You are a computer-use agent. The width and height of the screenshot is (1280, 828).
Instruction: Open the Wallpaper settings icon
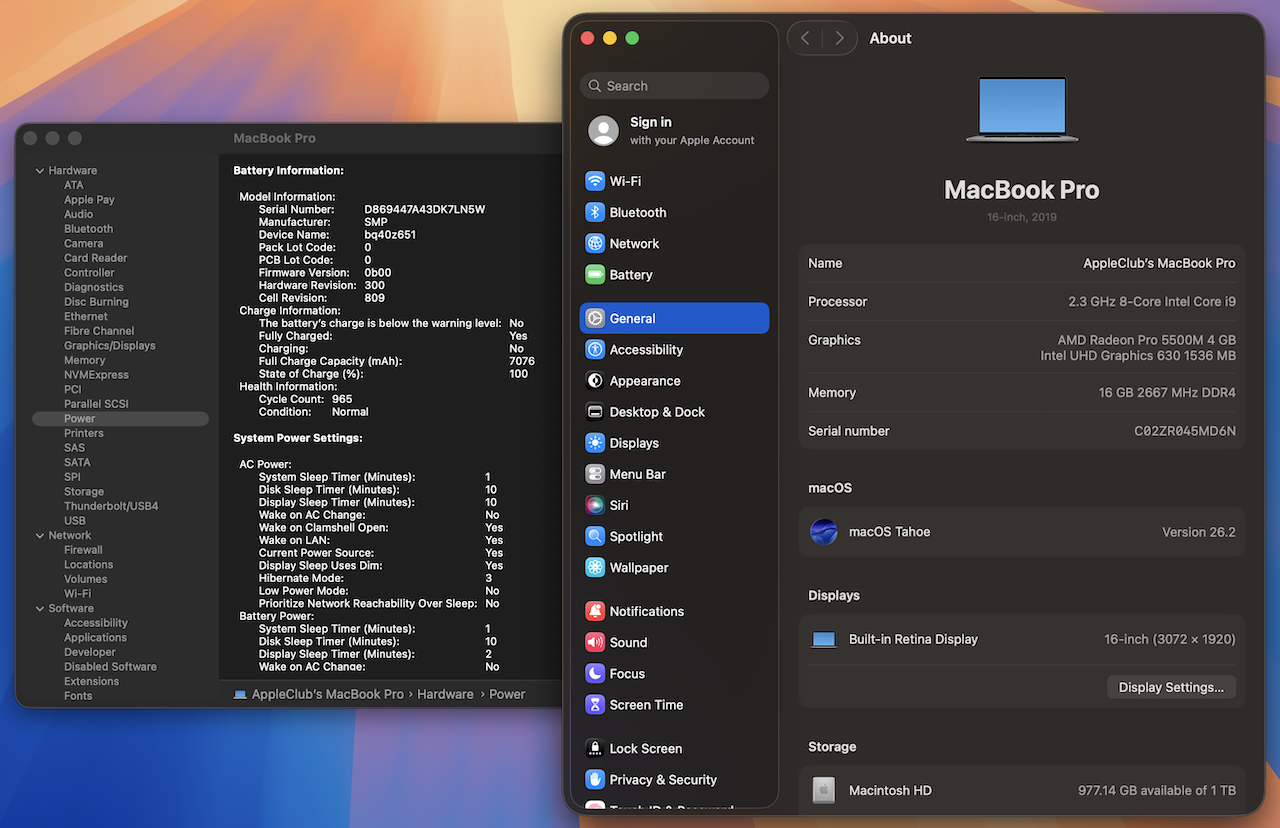click(x=595, y=568)
